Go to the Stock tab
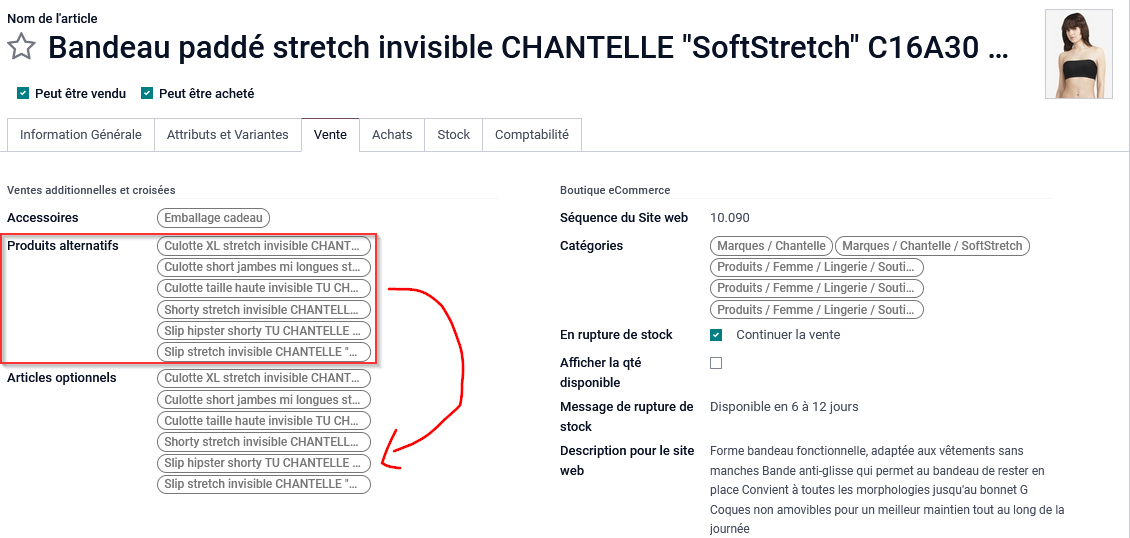The image size is (1130, 538). (453, 135)
